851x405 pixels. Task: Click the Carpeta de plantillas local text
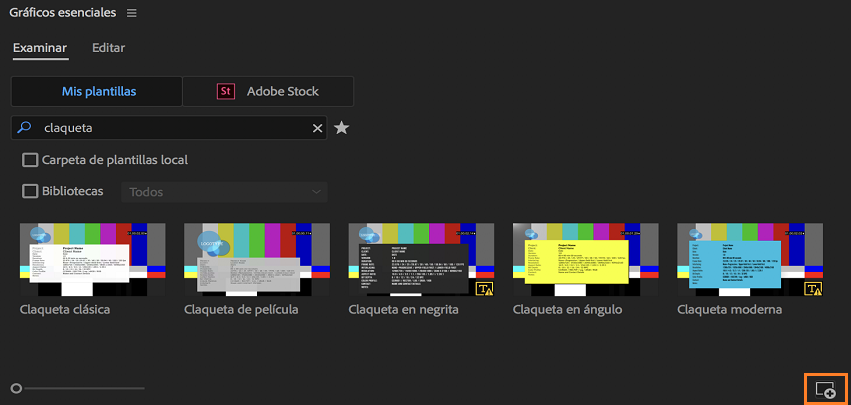point(115,160)
